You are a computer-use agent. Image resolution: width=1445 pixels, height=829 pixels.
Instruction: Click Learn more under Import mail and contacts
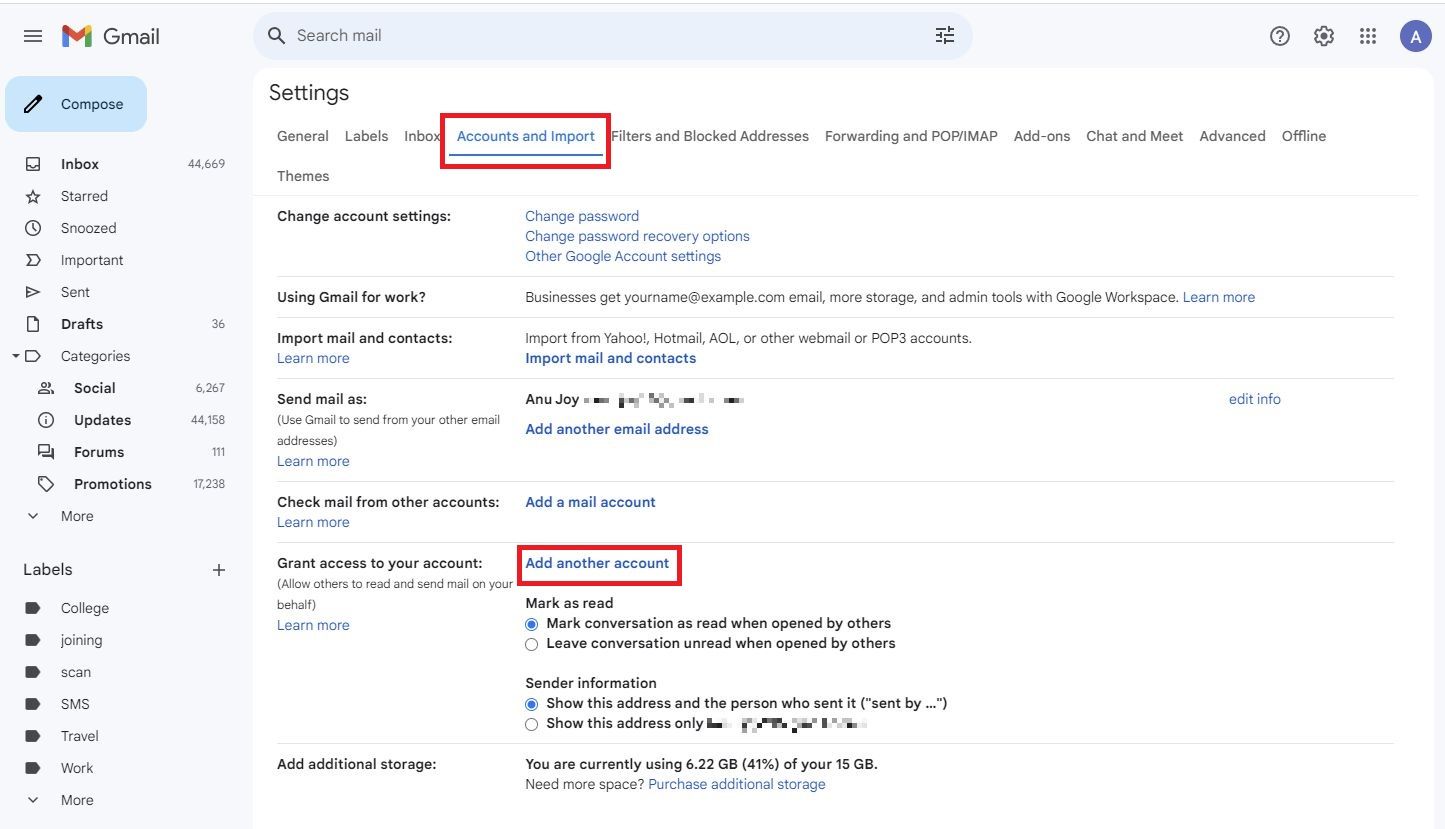pos(313,358)
